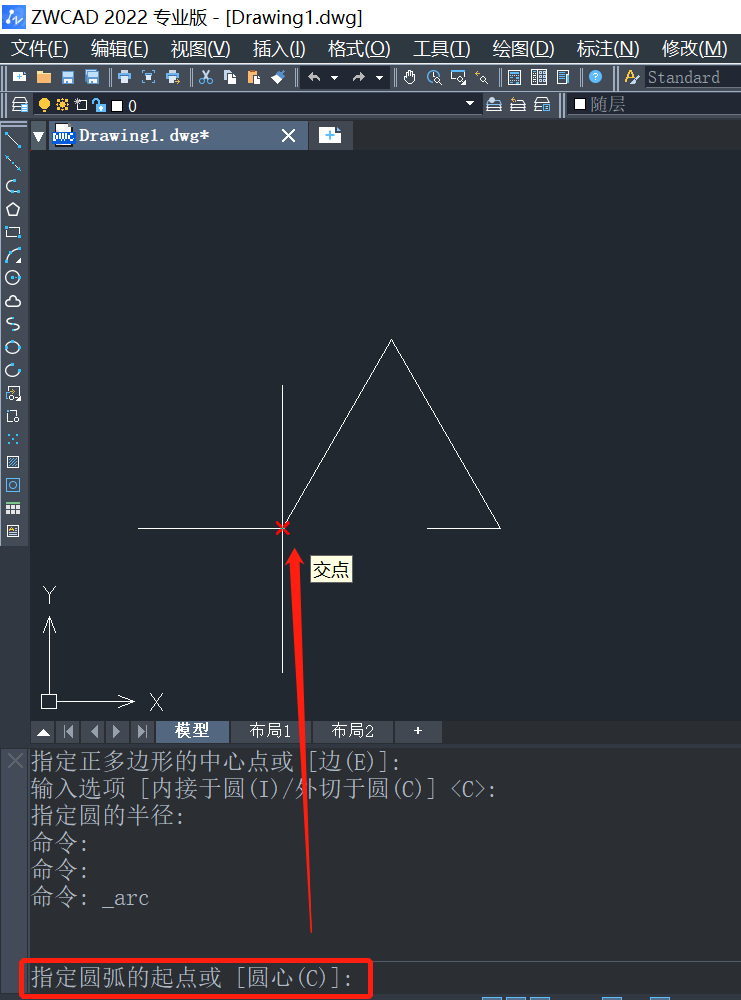Open the 格式(O) menu
741x1000 pixels.
pyautogui.click(x=359, y=48)
